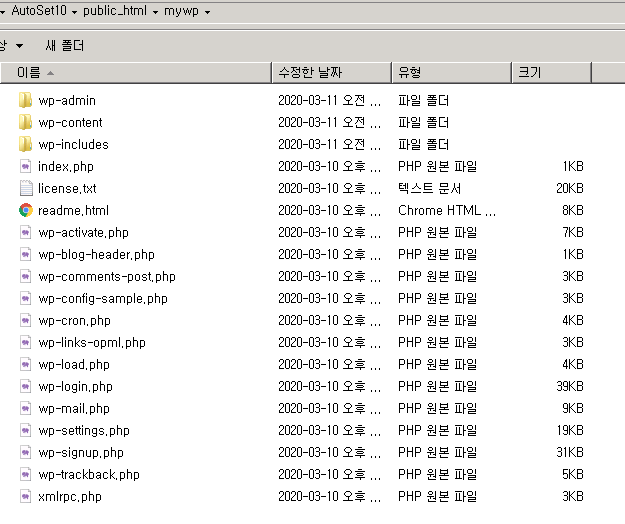Select the wp-activate.php file name

[x=84, y=233]
